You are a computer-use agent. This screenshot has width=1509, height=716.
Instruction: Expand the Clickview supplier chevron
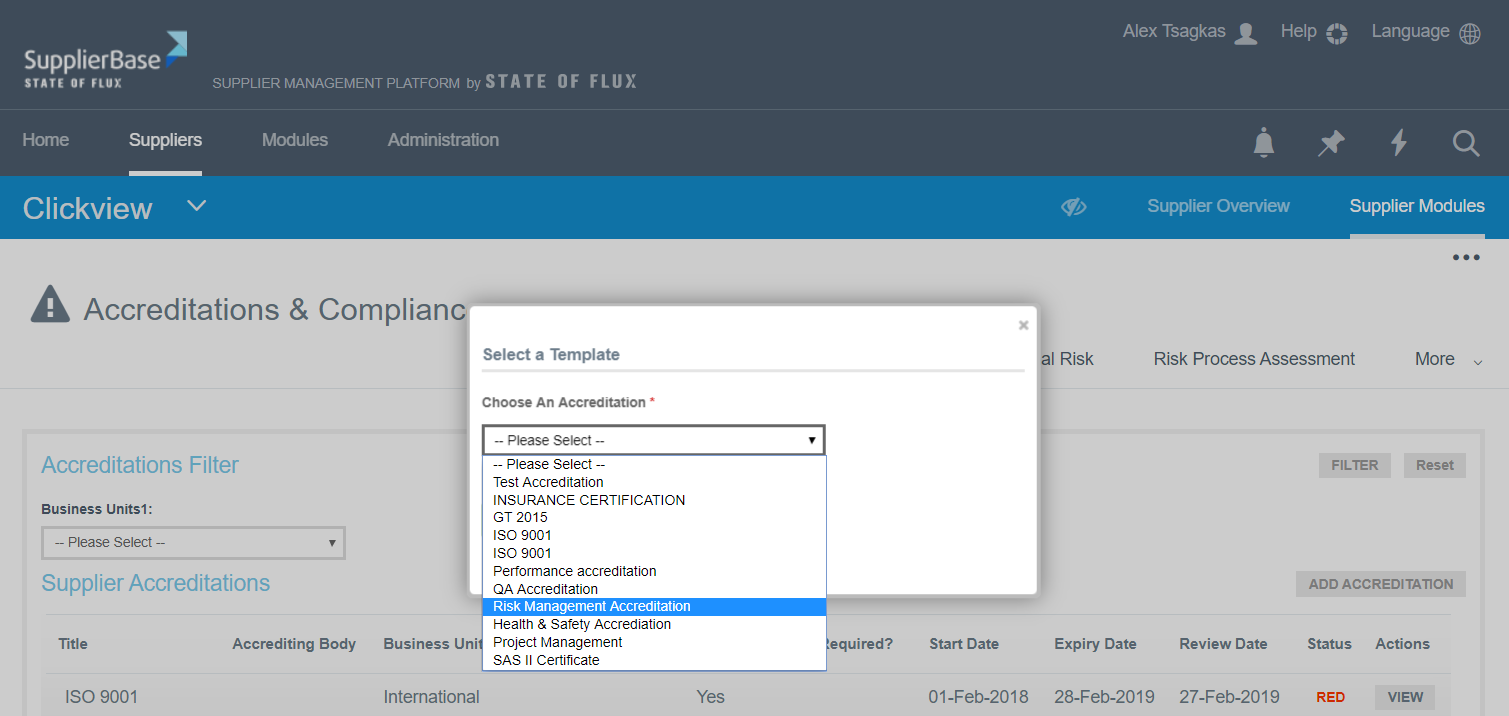[197, 206]
